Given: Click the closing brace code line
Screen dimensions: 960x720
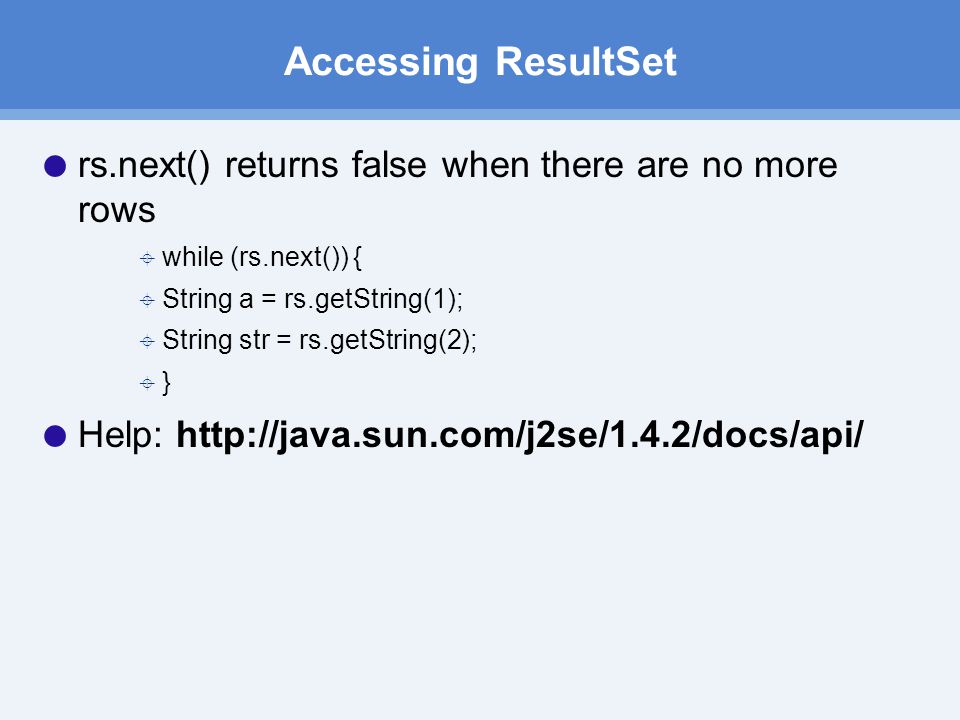Looking at the screenshot, I should 167,383.
